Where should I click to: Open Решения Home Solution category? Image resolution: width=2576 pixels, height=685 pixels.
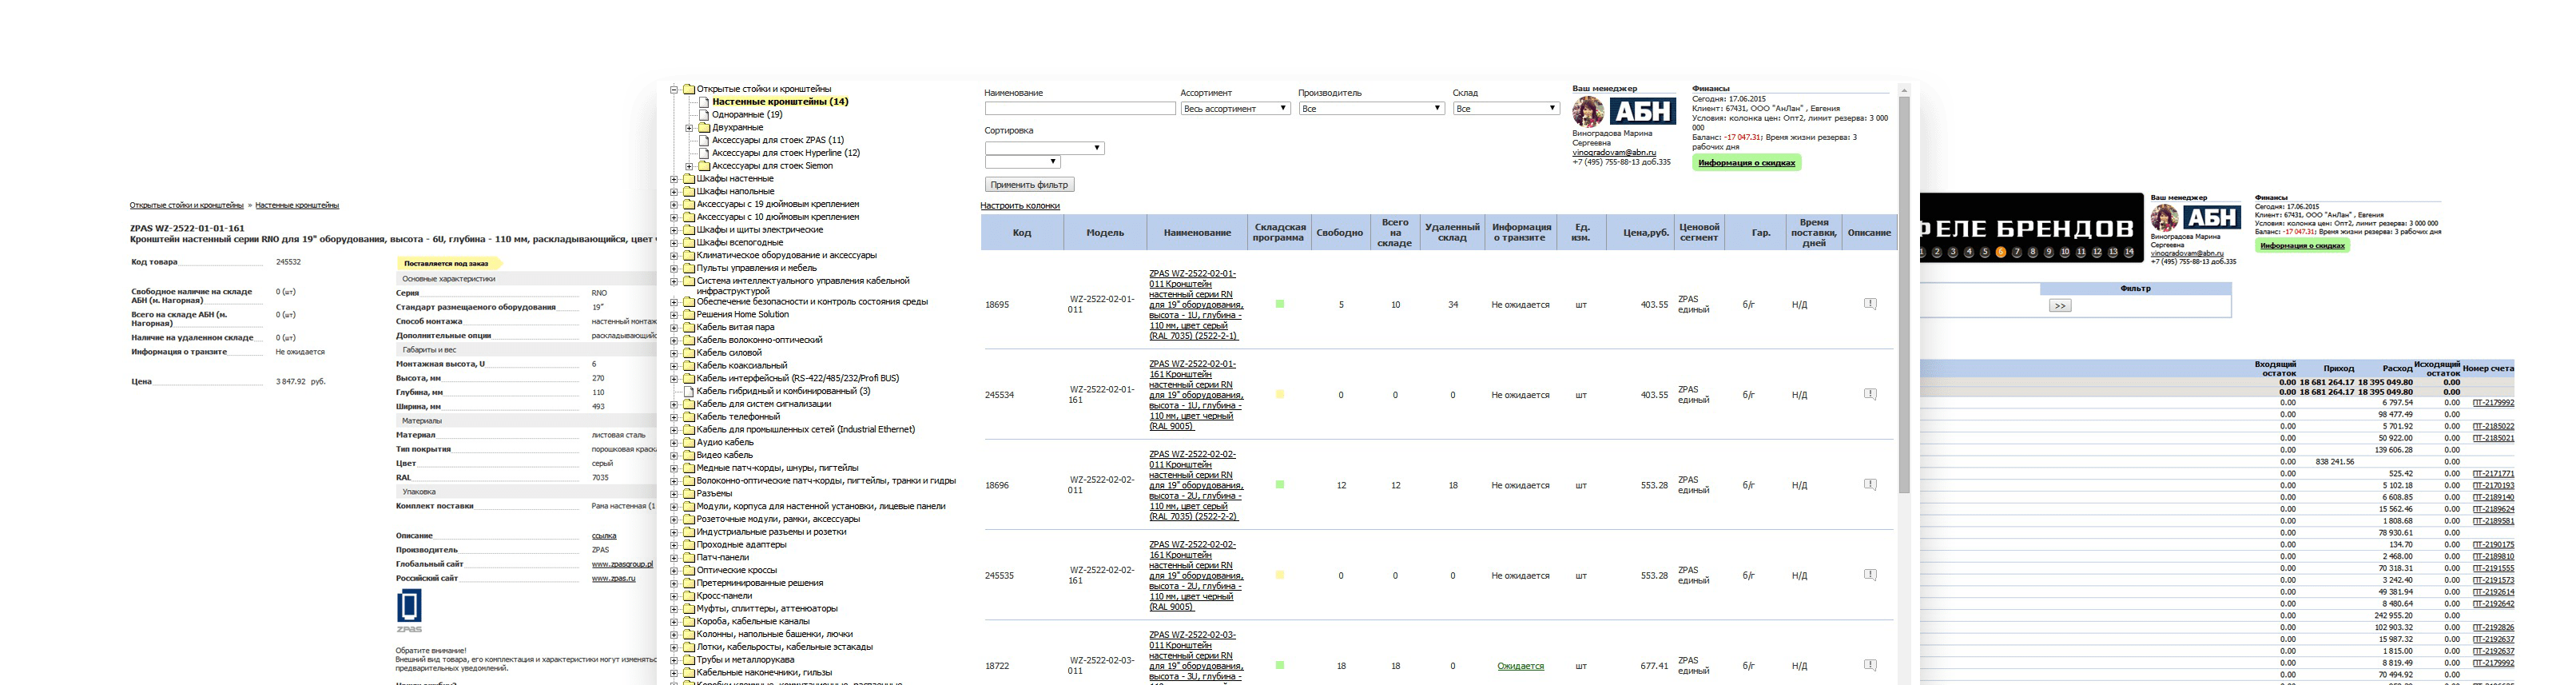click(x=743, y=314)
